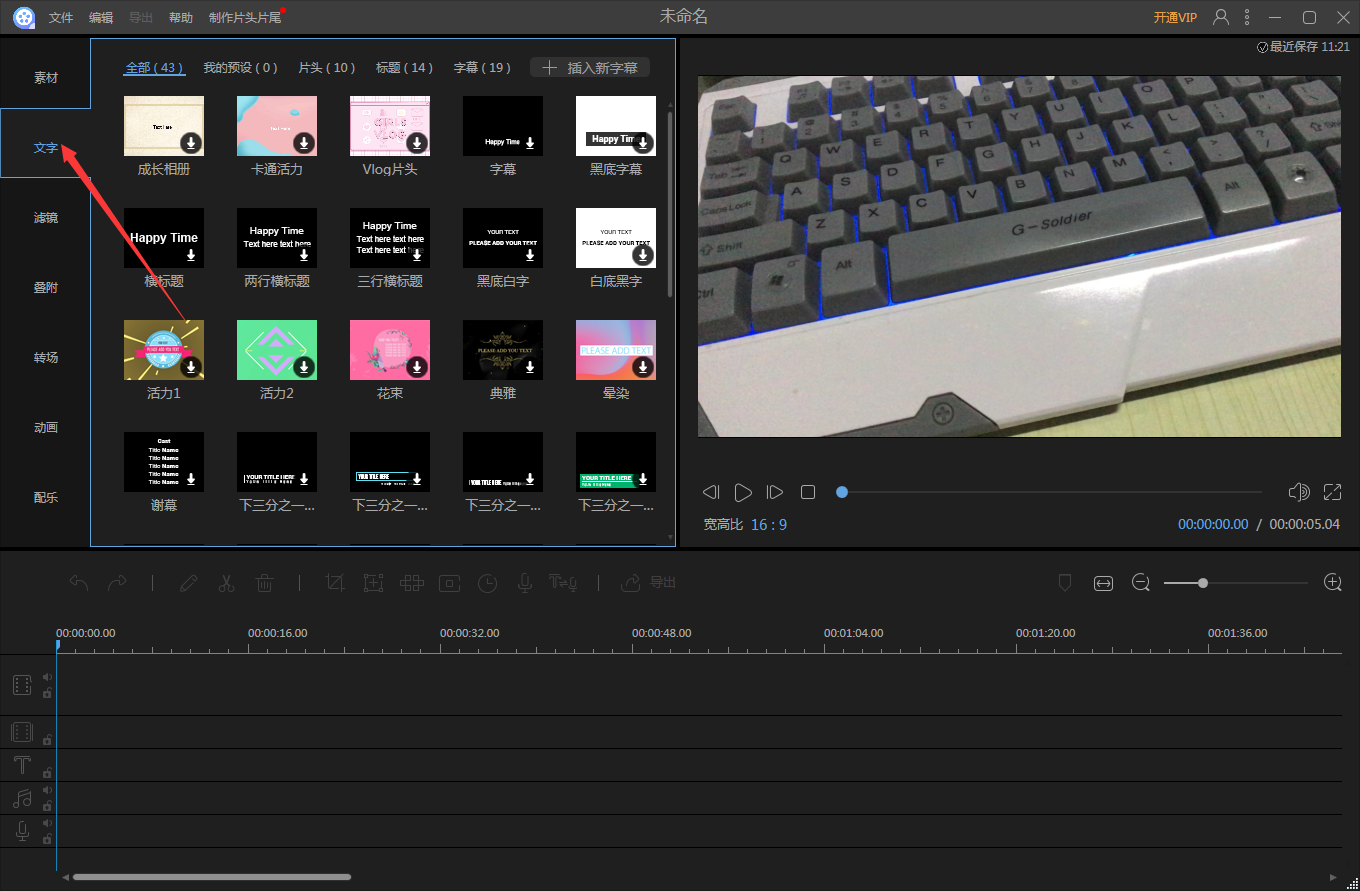1360x891 pixels.
Task: Click the play button under the preview
Action: point(743,492)
